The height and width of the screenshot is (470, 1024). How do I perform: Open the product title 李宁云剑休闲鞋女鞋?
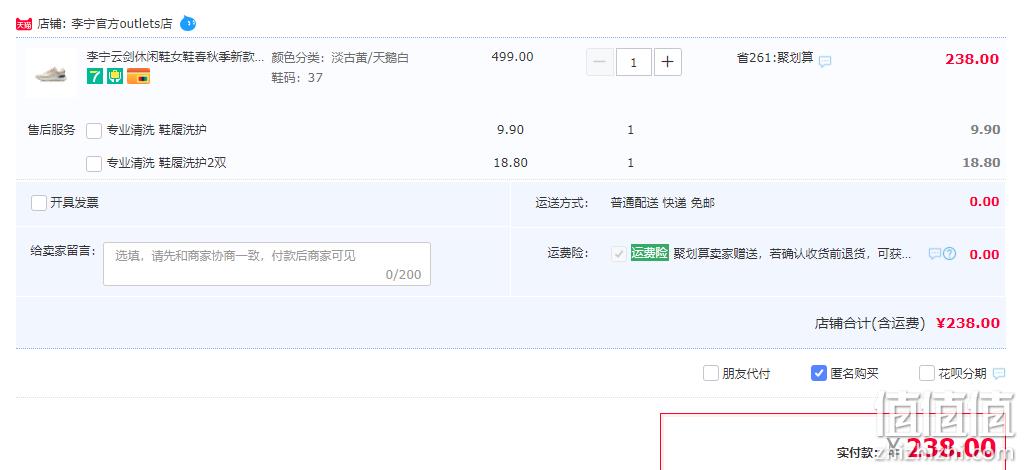coord(176,57)
